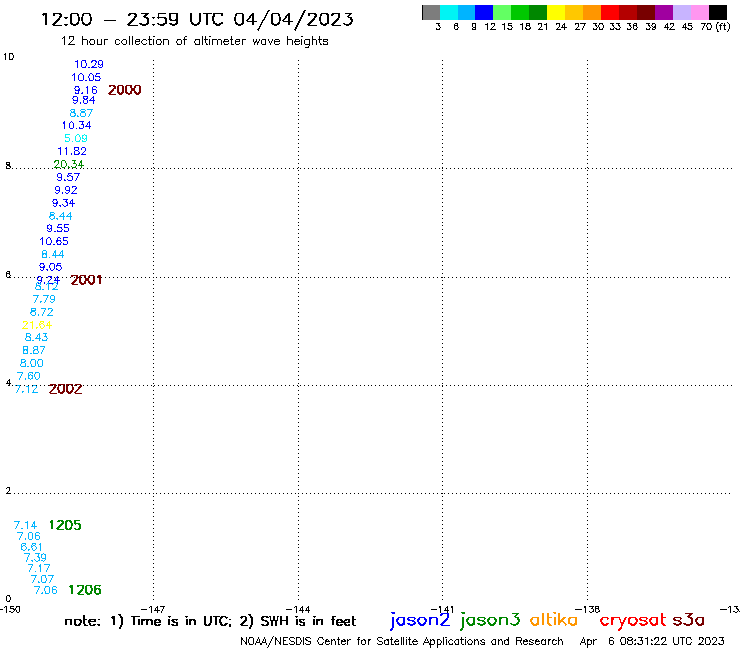740x650 pixels.
Task: Select the purple swatch in the legend
Action: pyautogui.click(x=664, y=12)
